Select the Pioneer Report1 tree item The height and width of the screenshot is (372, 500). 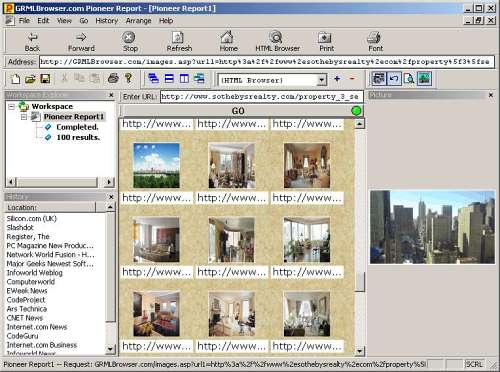[73, 117]
